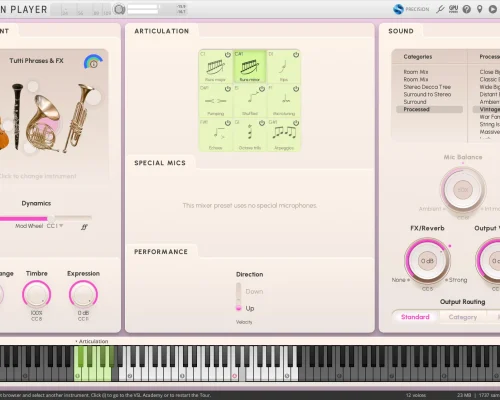
Task: Toggle power for the Arpeggios cell
Action: click(296, 123)
